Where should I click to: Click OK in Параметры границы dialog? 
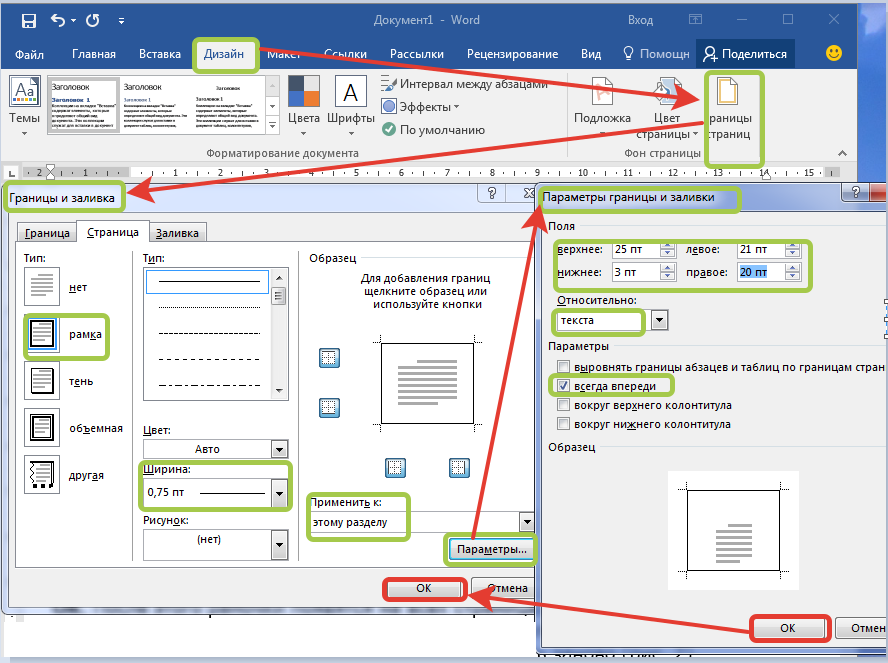[x=789, y=628]
